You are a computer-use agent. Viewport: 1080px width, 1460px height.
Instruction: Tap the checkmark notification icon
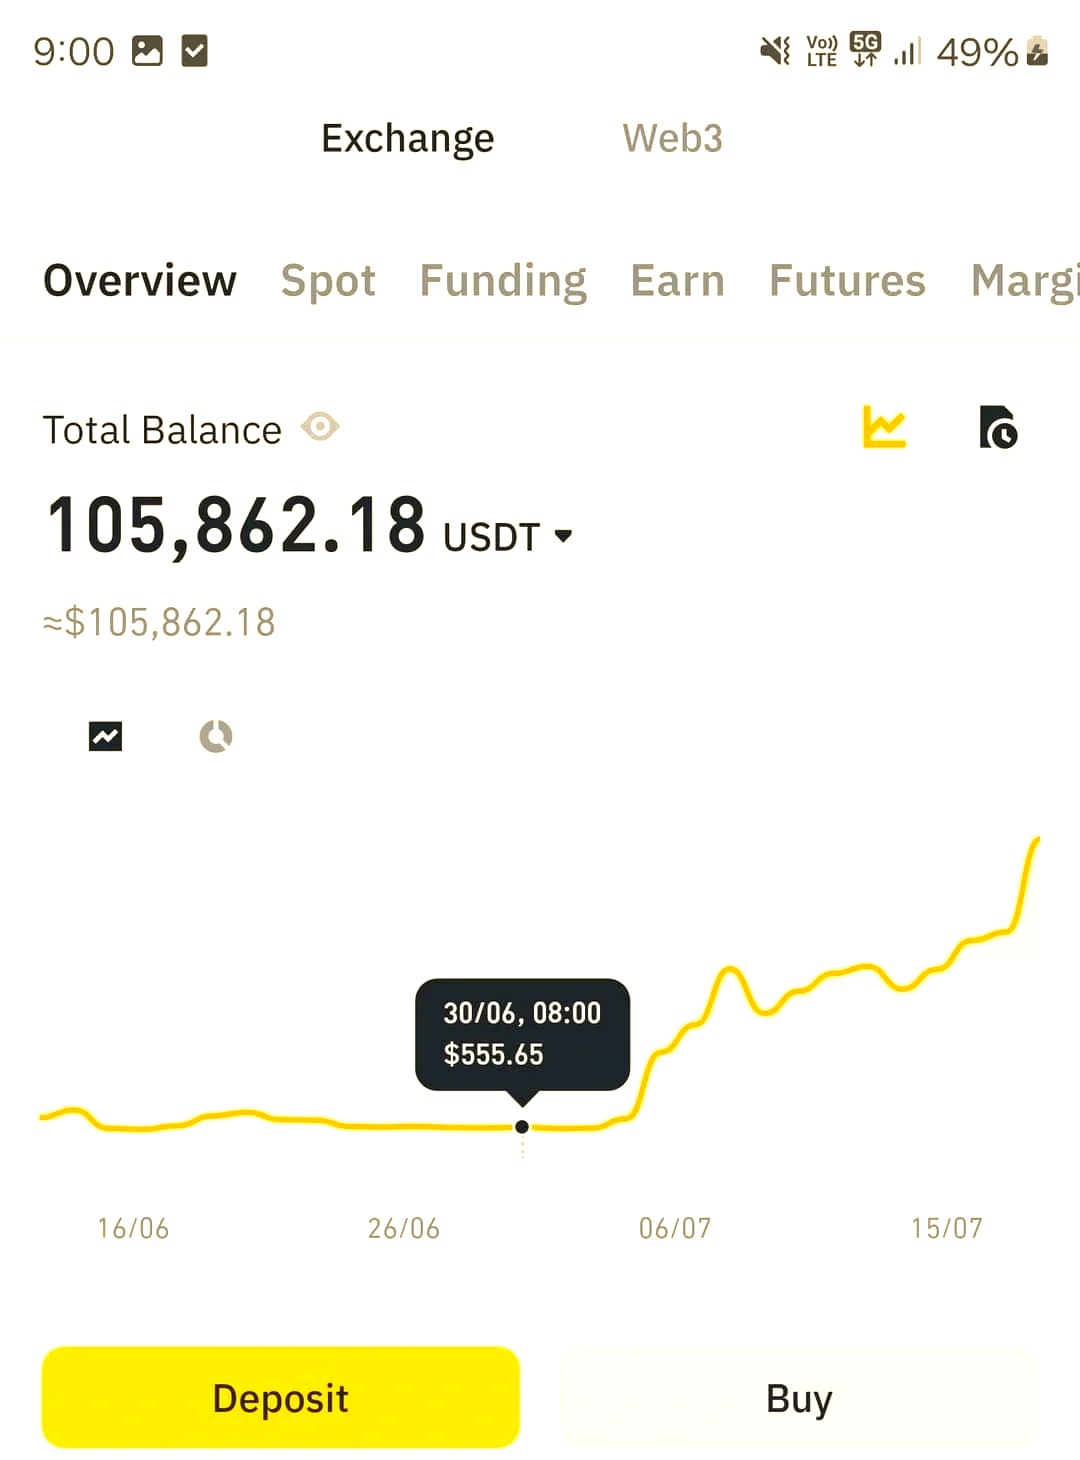194,51
